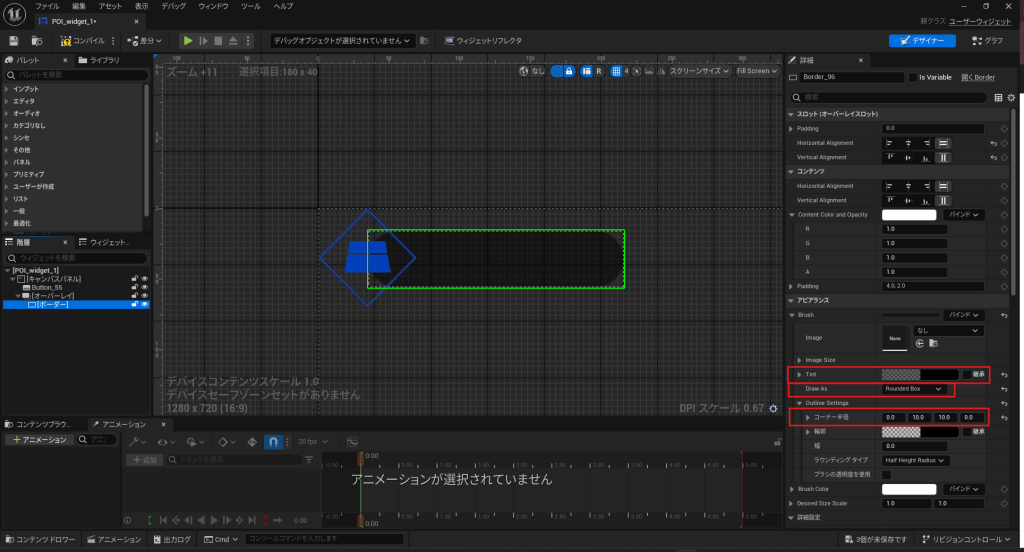Open the Draw As Rounded Box dropdown
Screen dimensions: 1024x552
(x=913, y=388)
